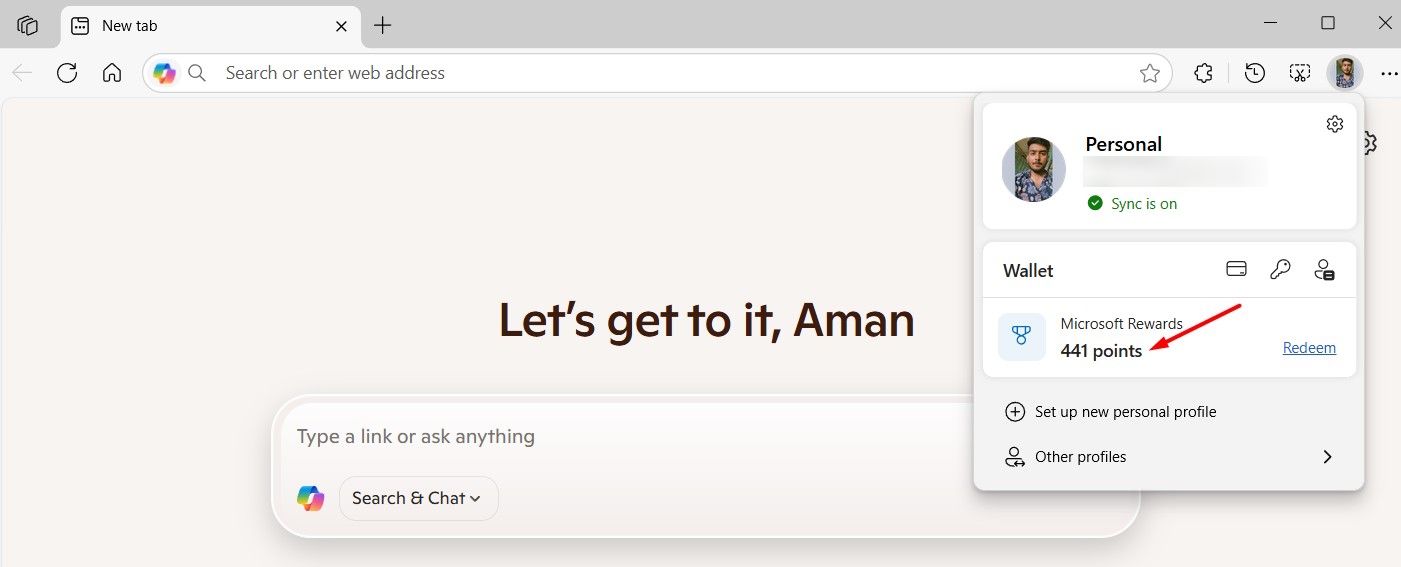Open profile settings gear icon
The width and height of the screenshot is (1401, 567).
click(1335, 124)
